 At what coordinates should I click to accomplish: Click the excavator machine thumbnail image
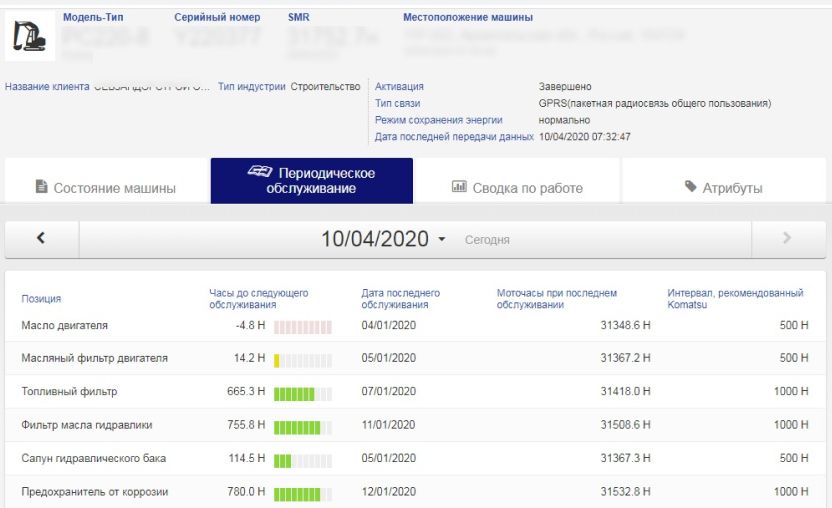[30, 36]
